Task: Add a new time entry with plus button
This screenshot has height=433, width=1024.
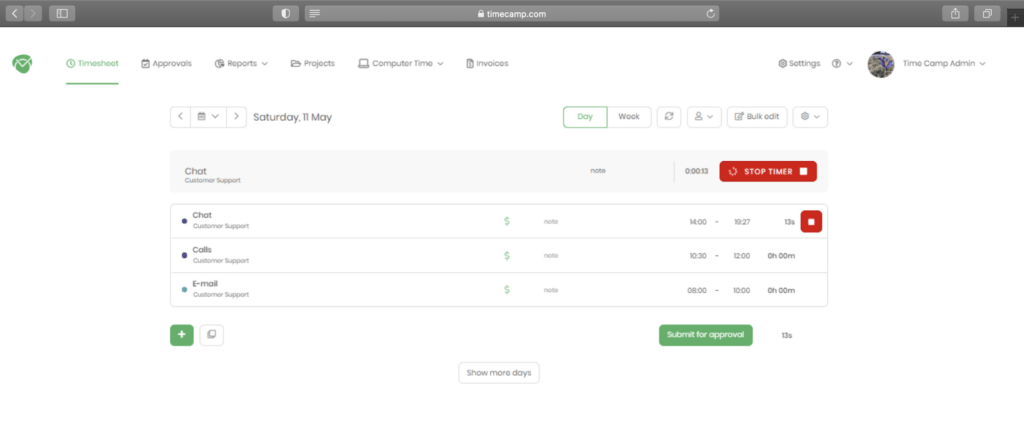Action: tap(182, 335)
